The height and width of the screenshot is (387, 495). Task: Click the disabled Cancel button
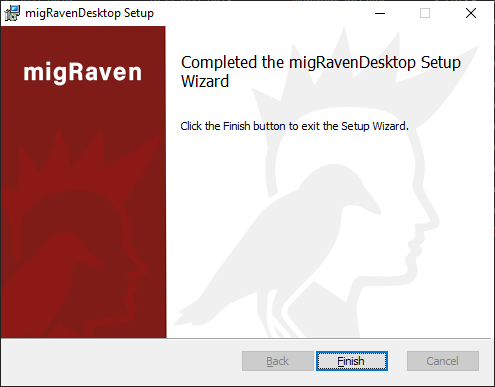click(443, 361)
